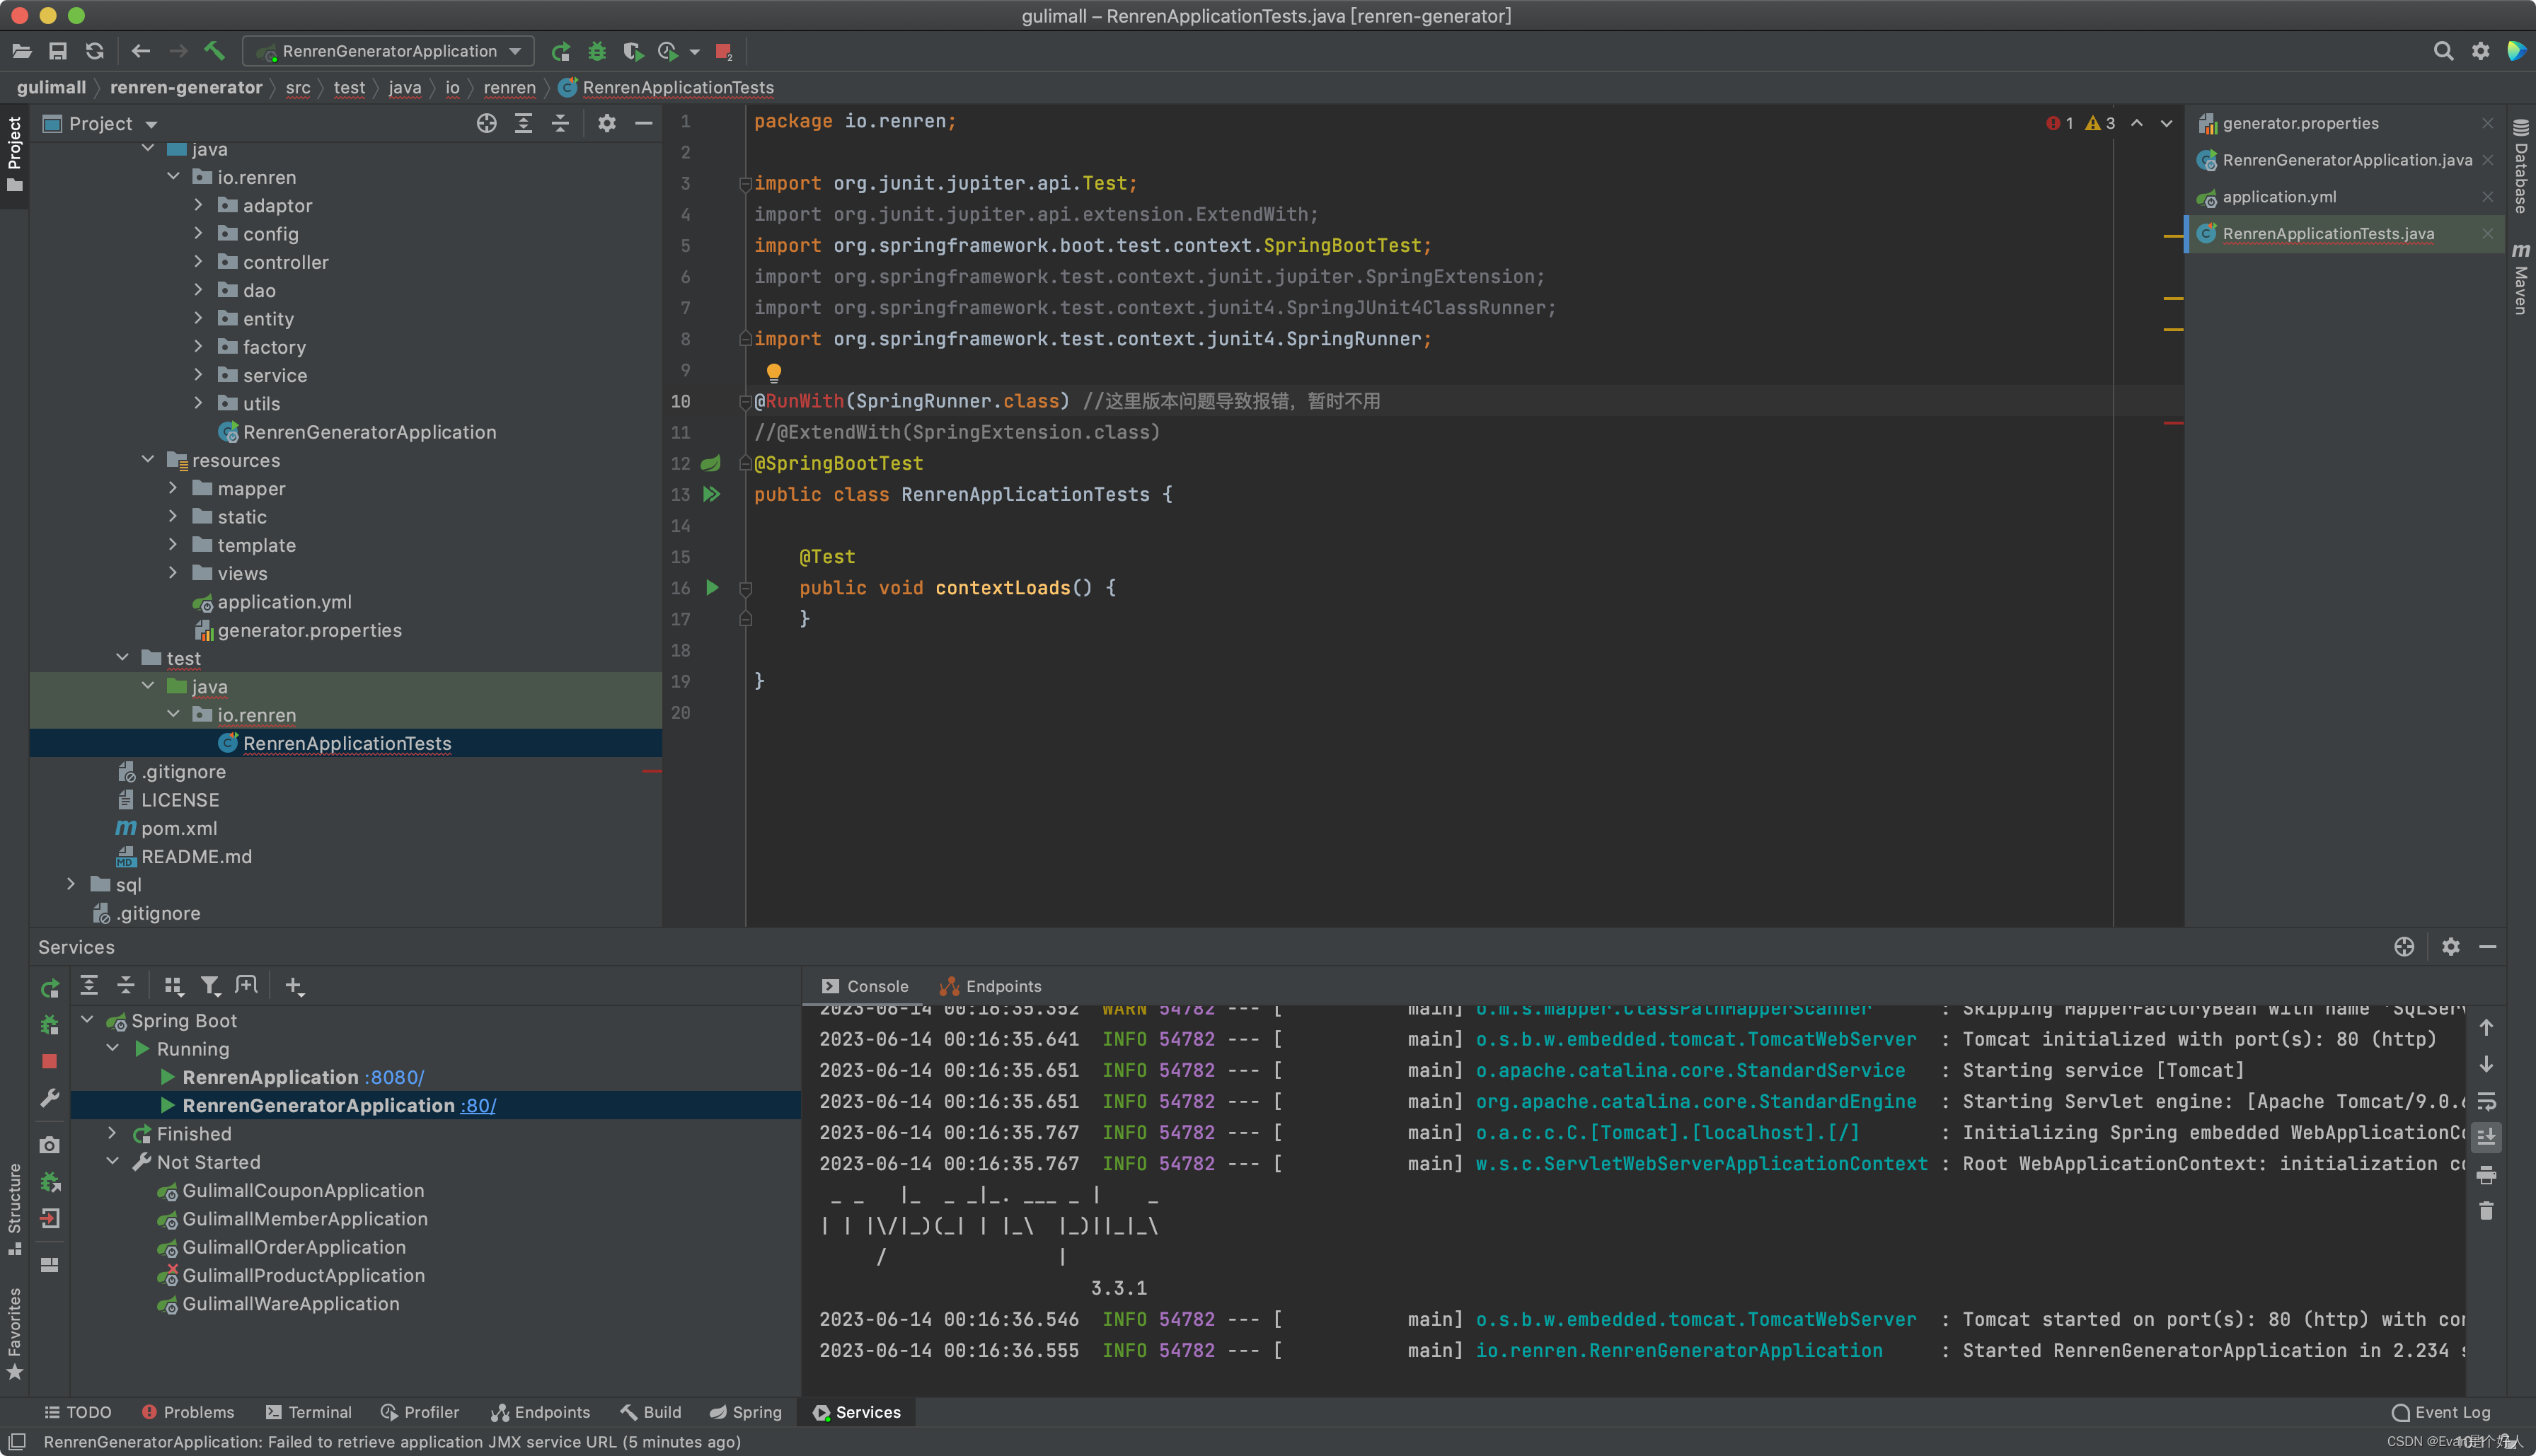
Task: Click the Clear All trash icon in console
Action: click(x=2486, y=1211)
